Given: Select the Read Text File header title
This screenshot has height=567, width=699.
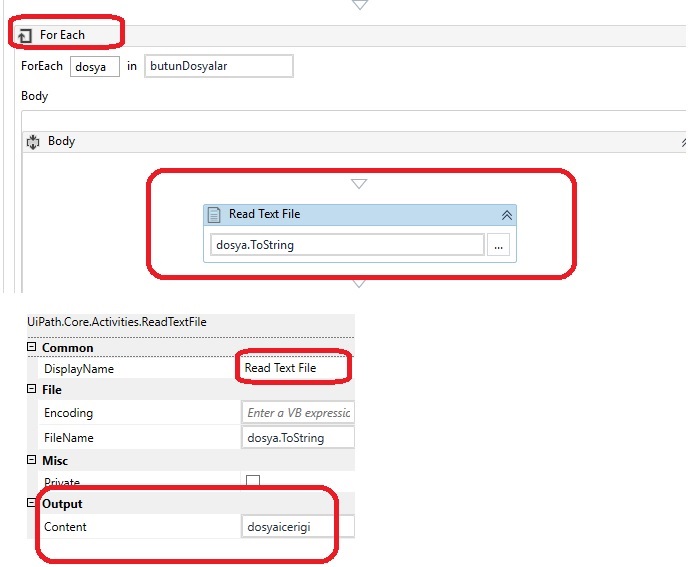Looking at the screenshot, I should coord(264,214).
